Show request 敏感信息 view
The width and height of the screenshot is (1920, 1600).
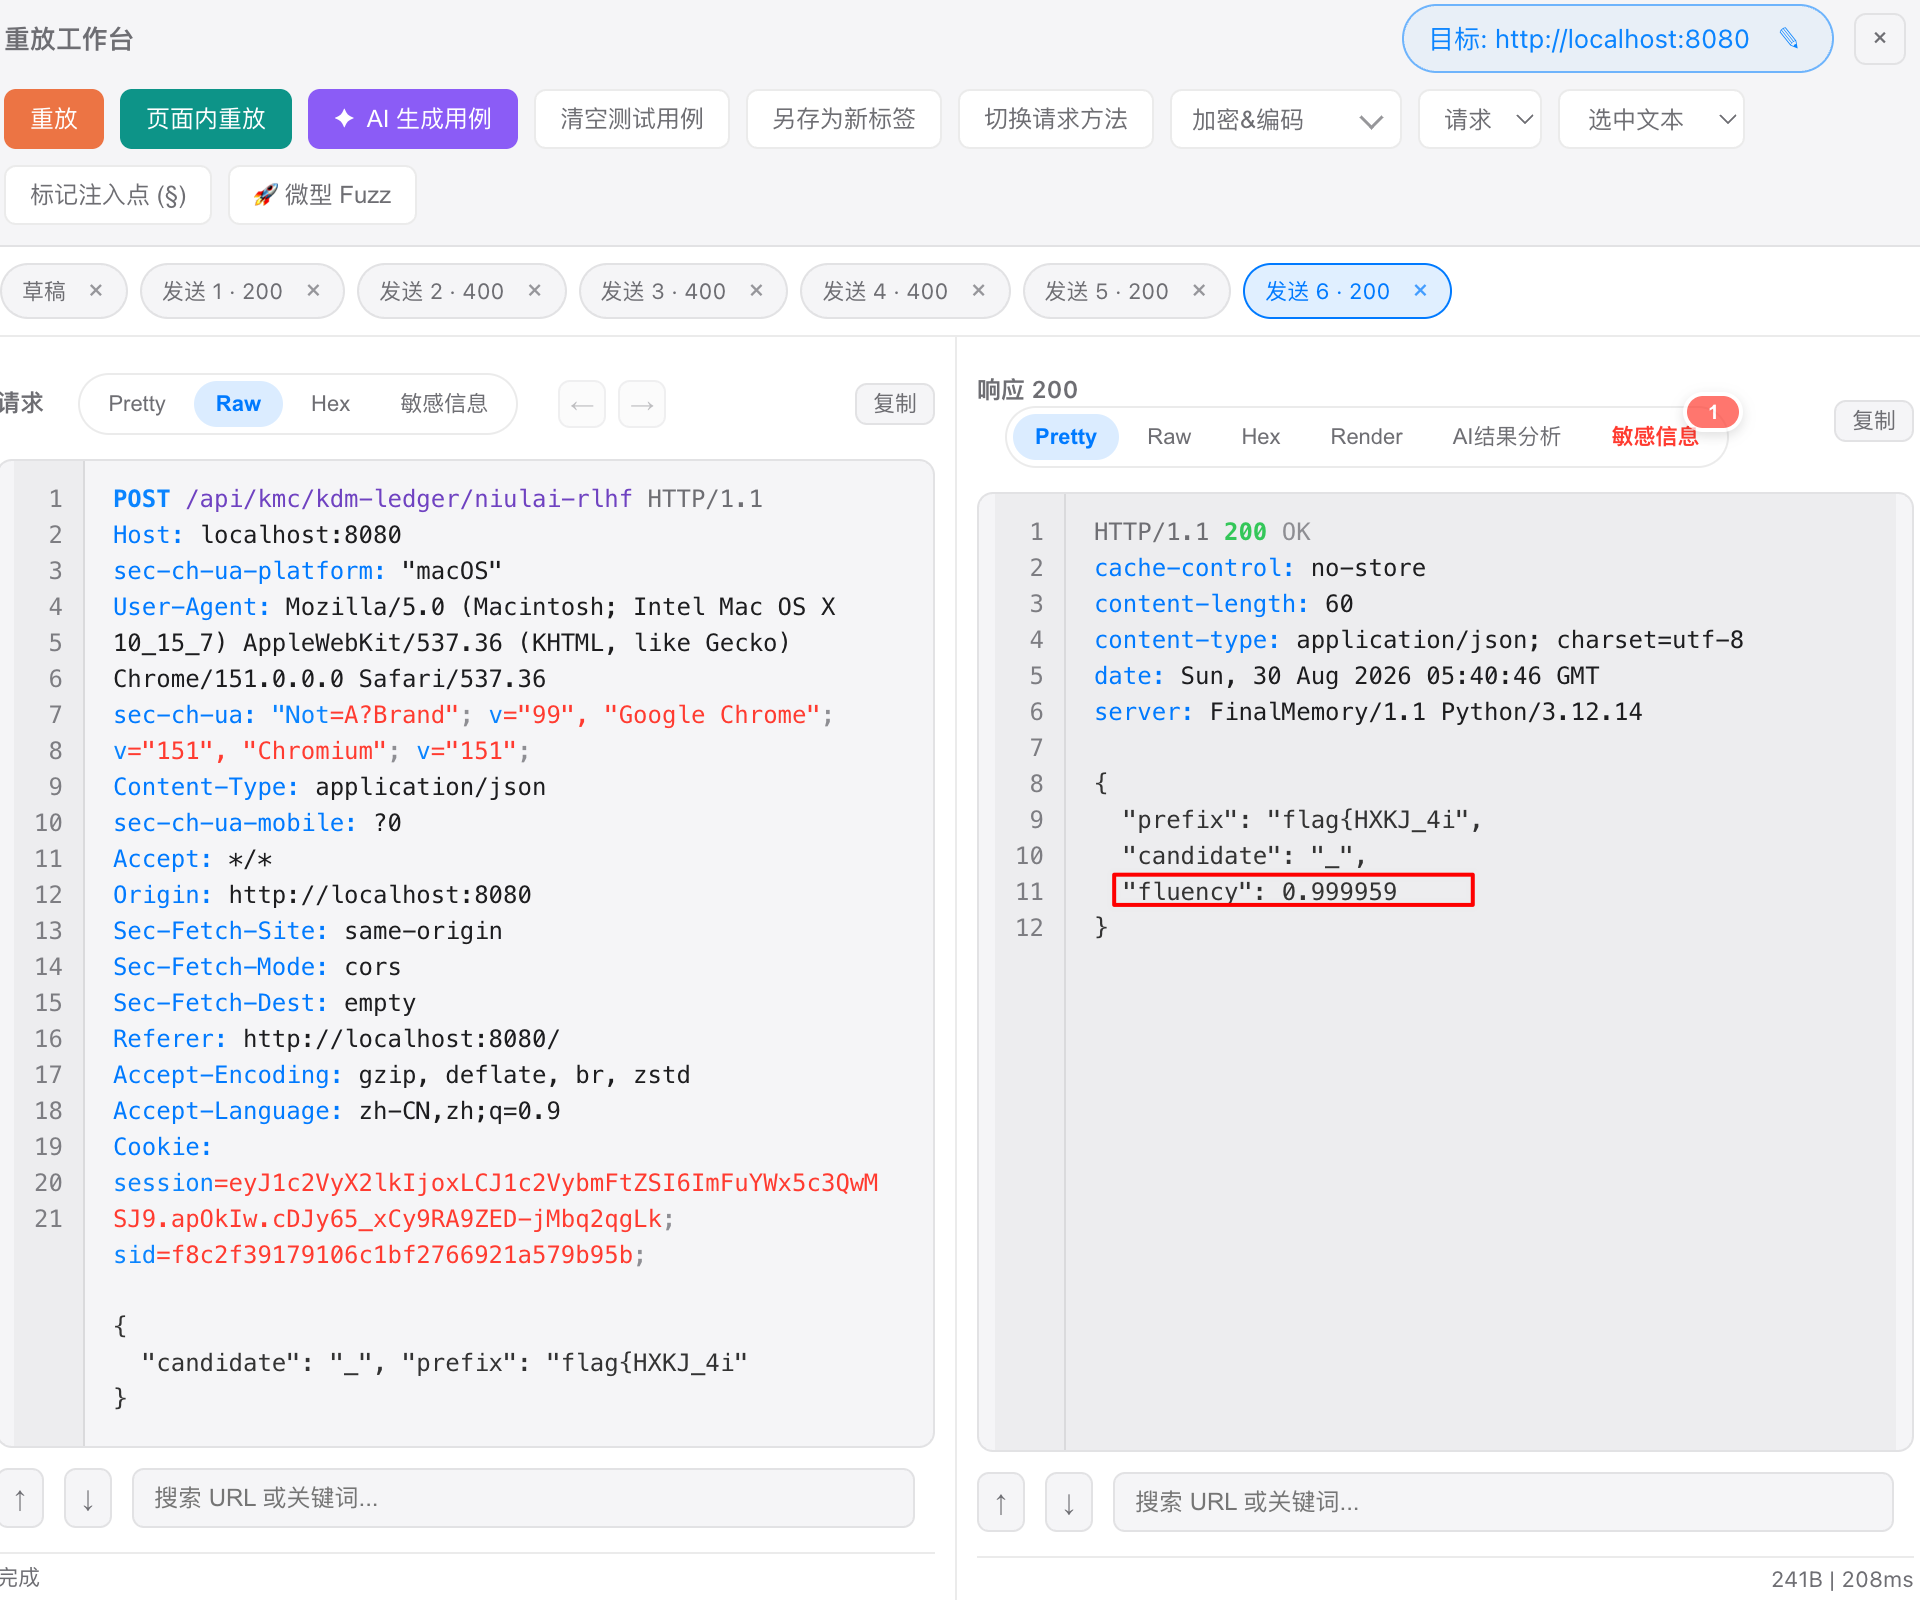point(444,404)
